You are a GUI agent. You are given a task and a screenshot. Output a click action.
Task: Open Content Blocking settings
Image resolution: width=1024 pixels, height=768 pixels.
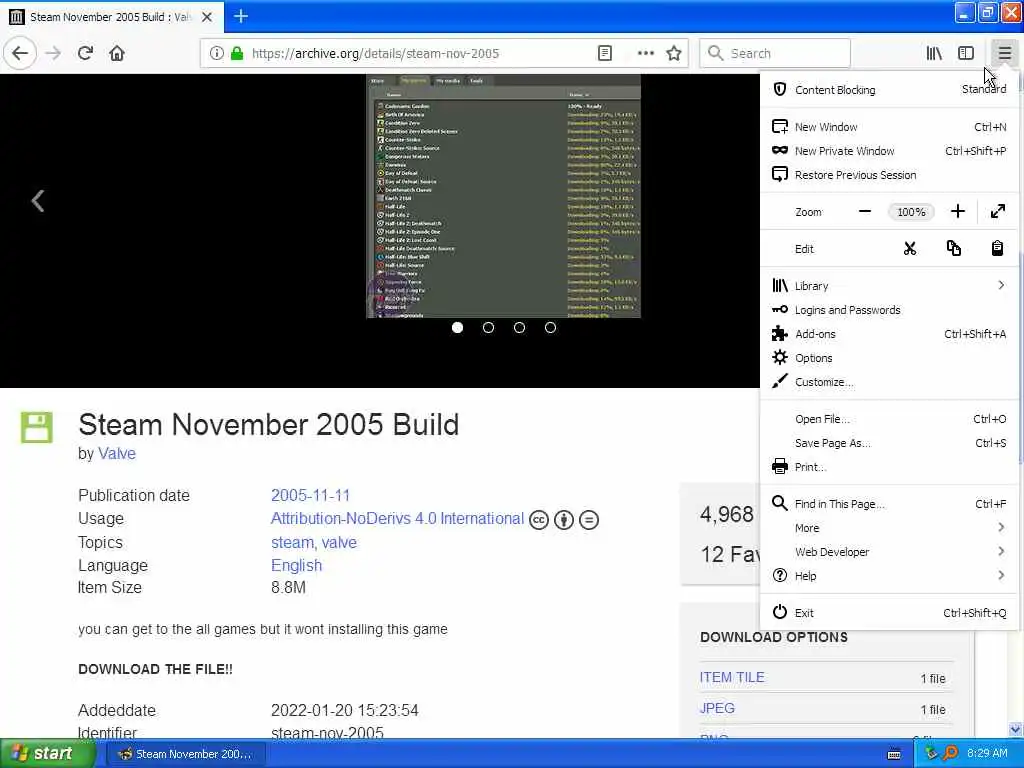click(889, 89)
